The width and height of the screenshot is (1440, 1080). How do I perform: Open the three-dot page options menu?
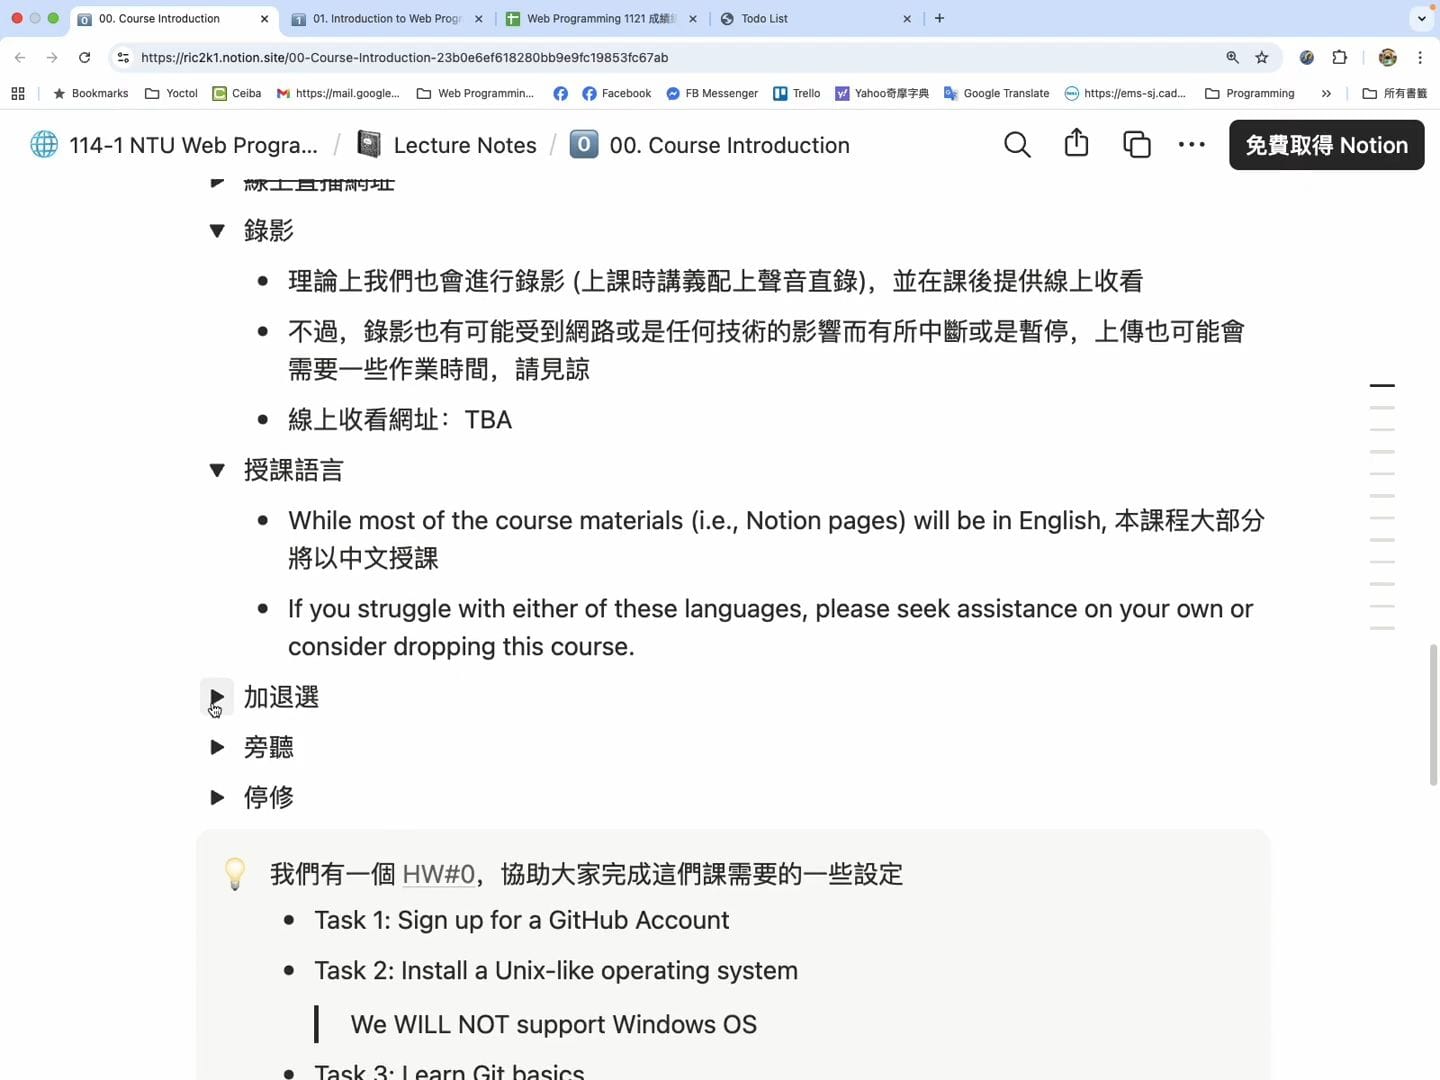1191,145
